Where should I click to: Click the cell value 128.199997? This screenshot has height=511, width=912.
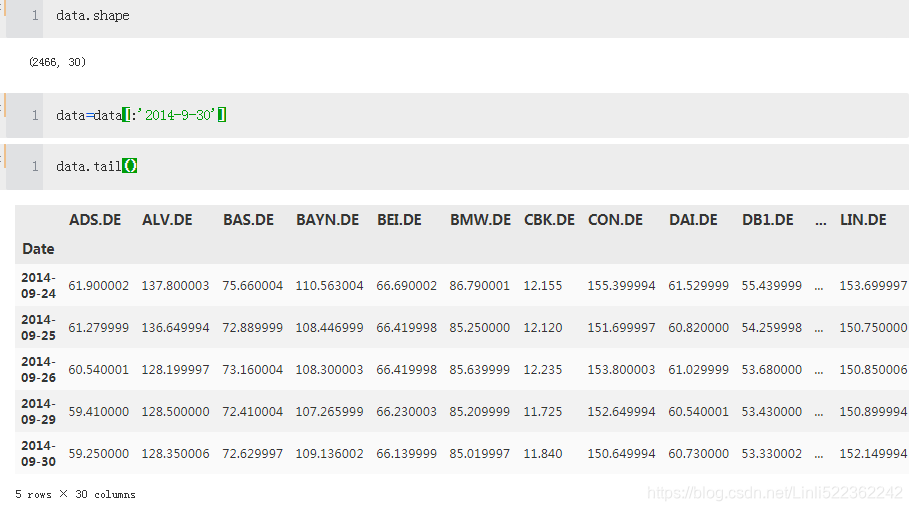(175, 369)
